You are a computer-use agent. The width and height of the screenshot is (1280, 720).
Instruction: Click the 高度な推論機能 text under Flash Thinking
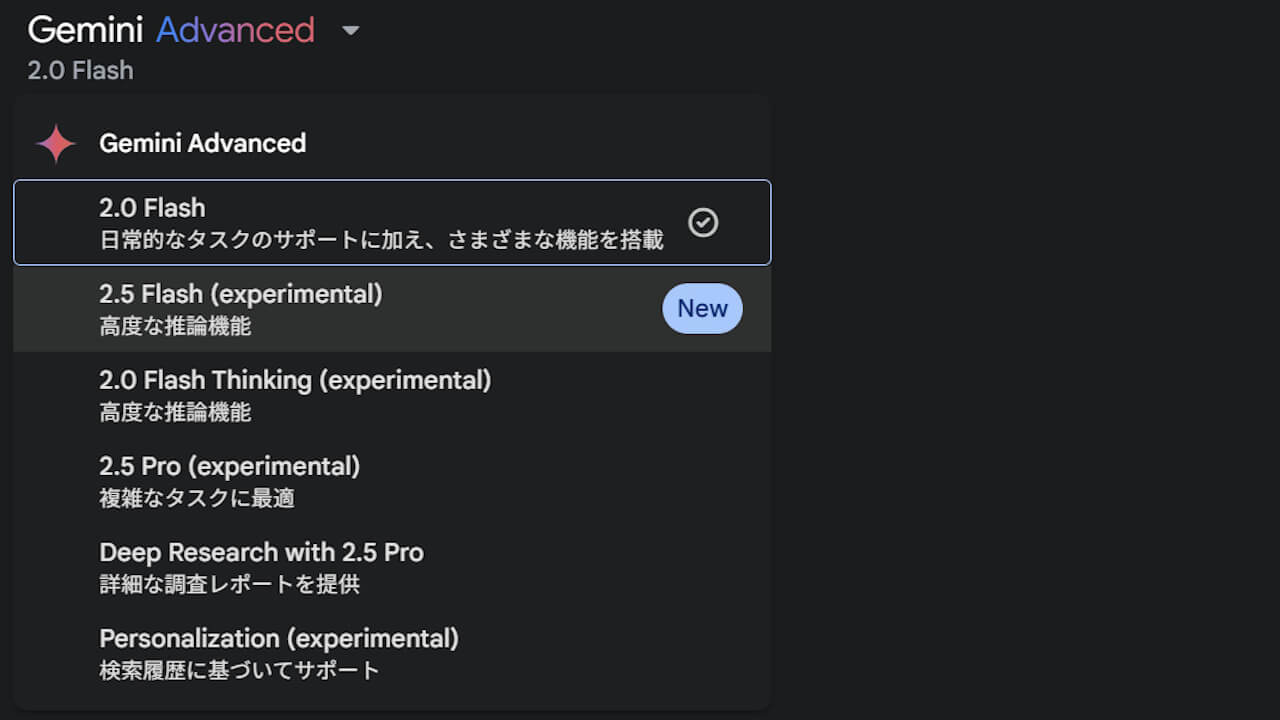pos(175,412)
